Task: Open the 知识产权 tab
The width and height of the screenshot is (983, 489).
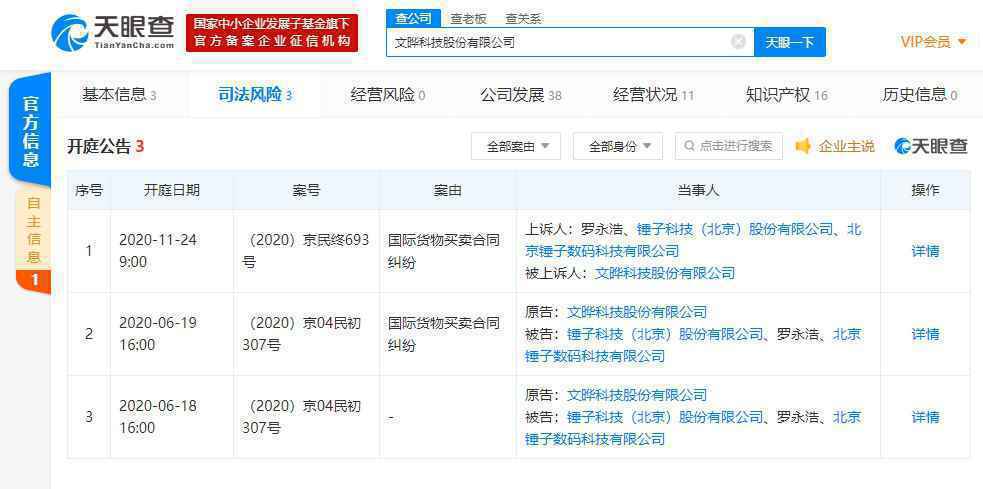Action: [x=787, y=95]
